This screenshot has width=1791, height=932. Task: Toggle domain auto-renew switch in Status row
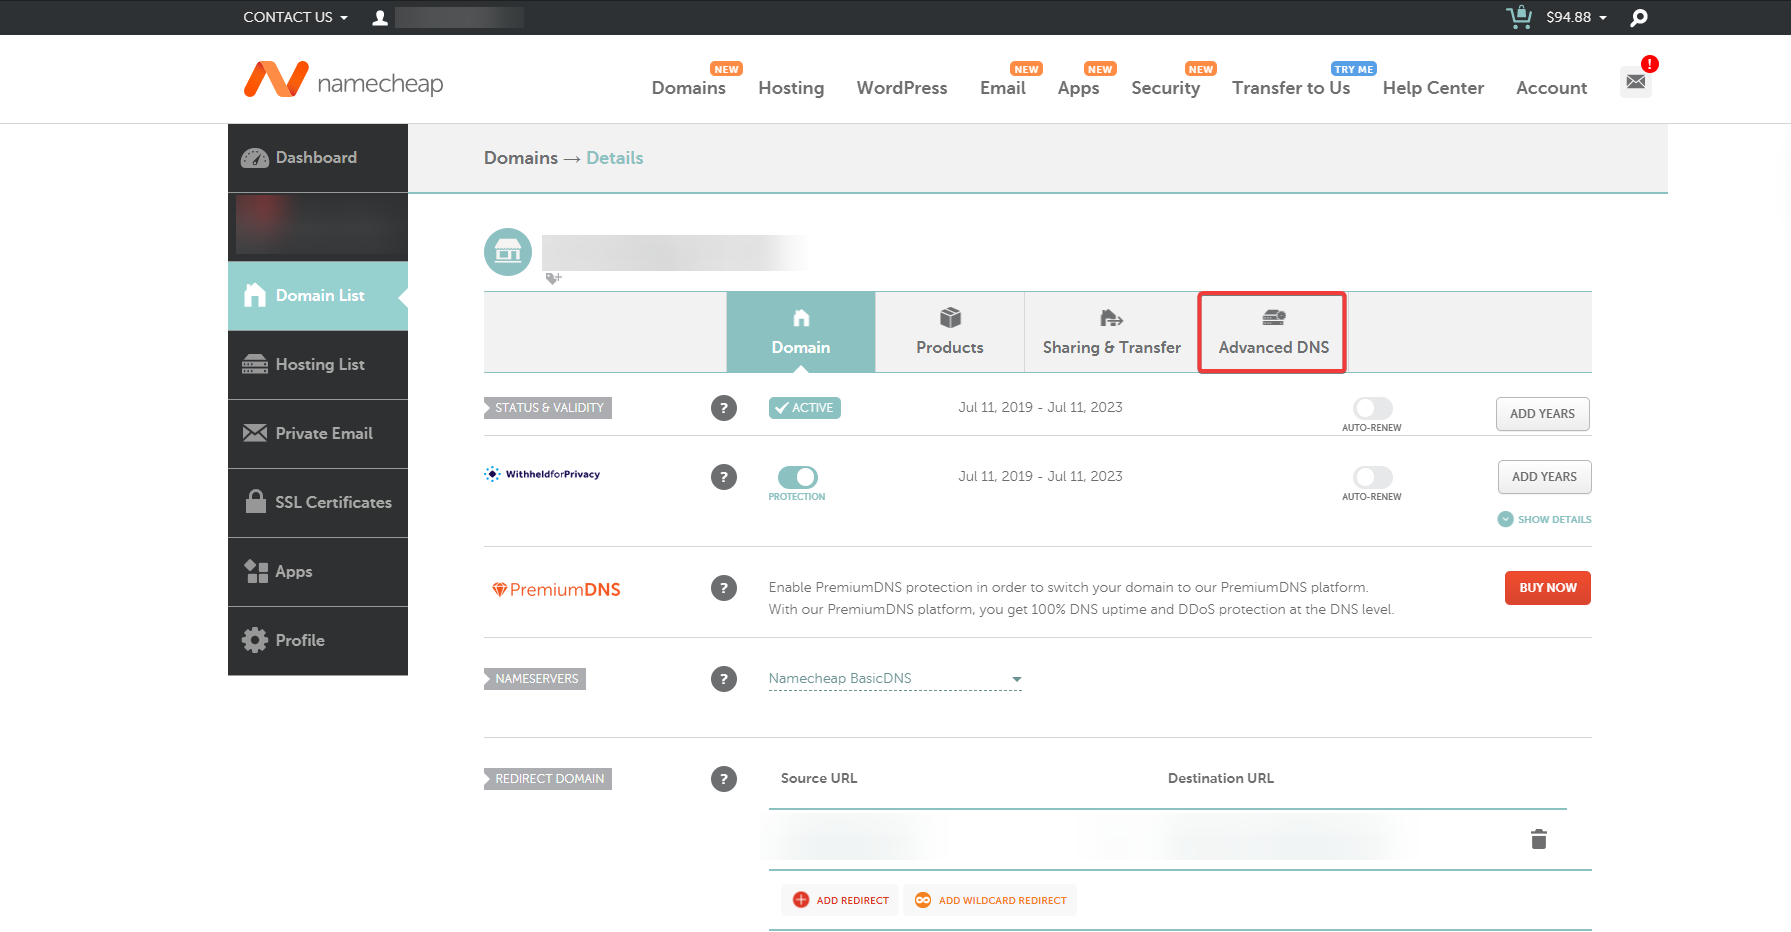[1372, 408]
